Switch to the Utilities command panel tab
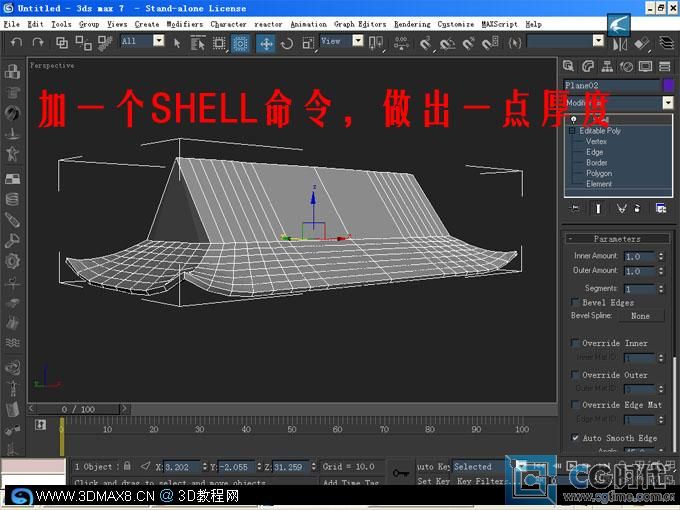This screenshot has height=510, width=680. pyautogui.click(x=664, y=66)
